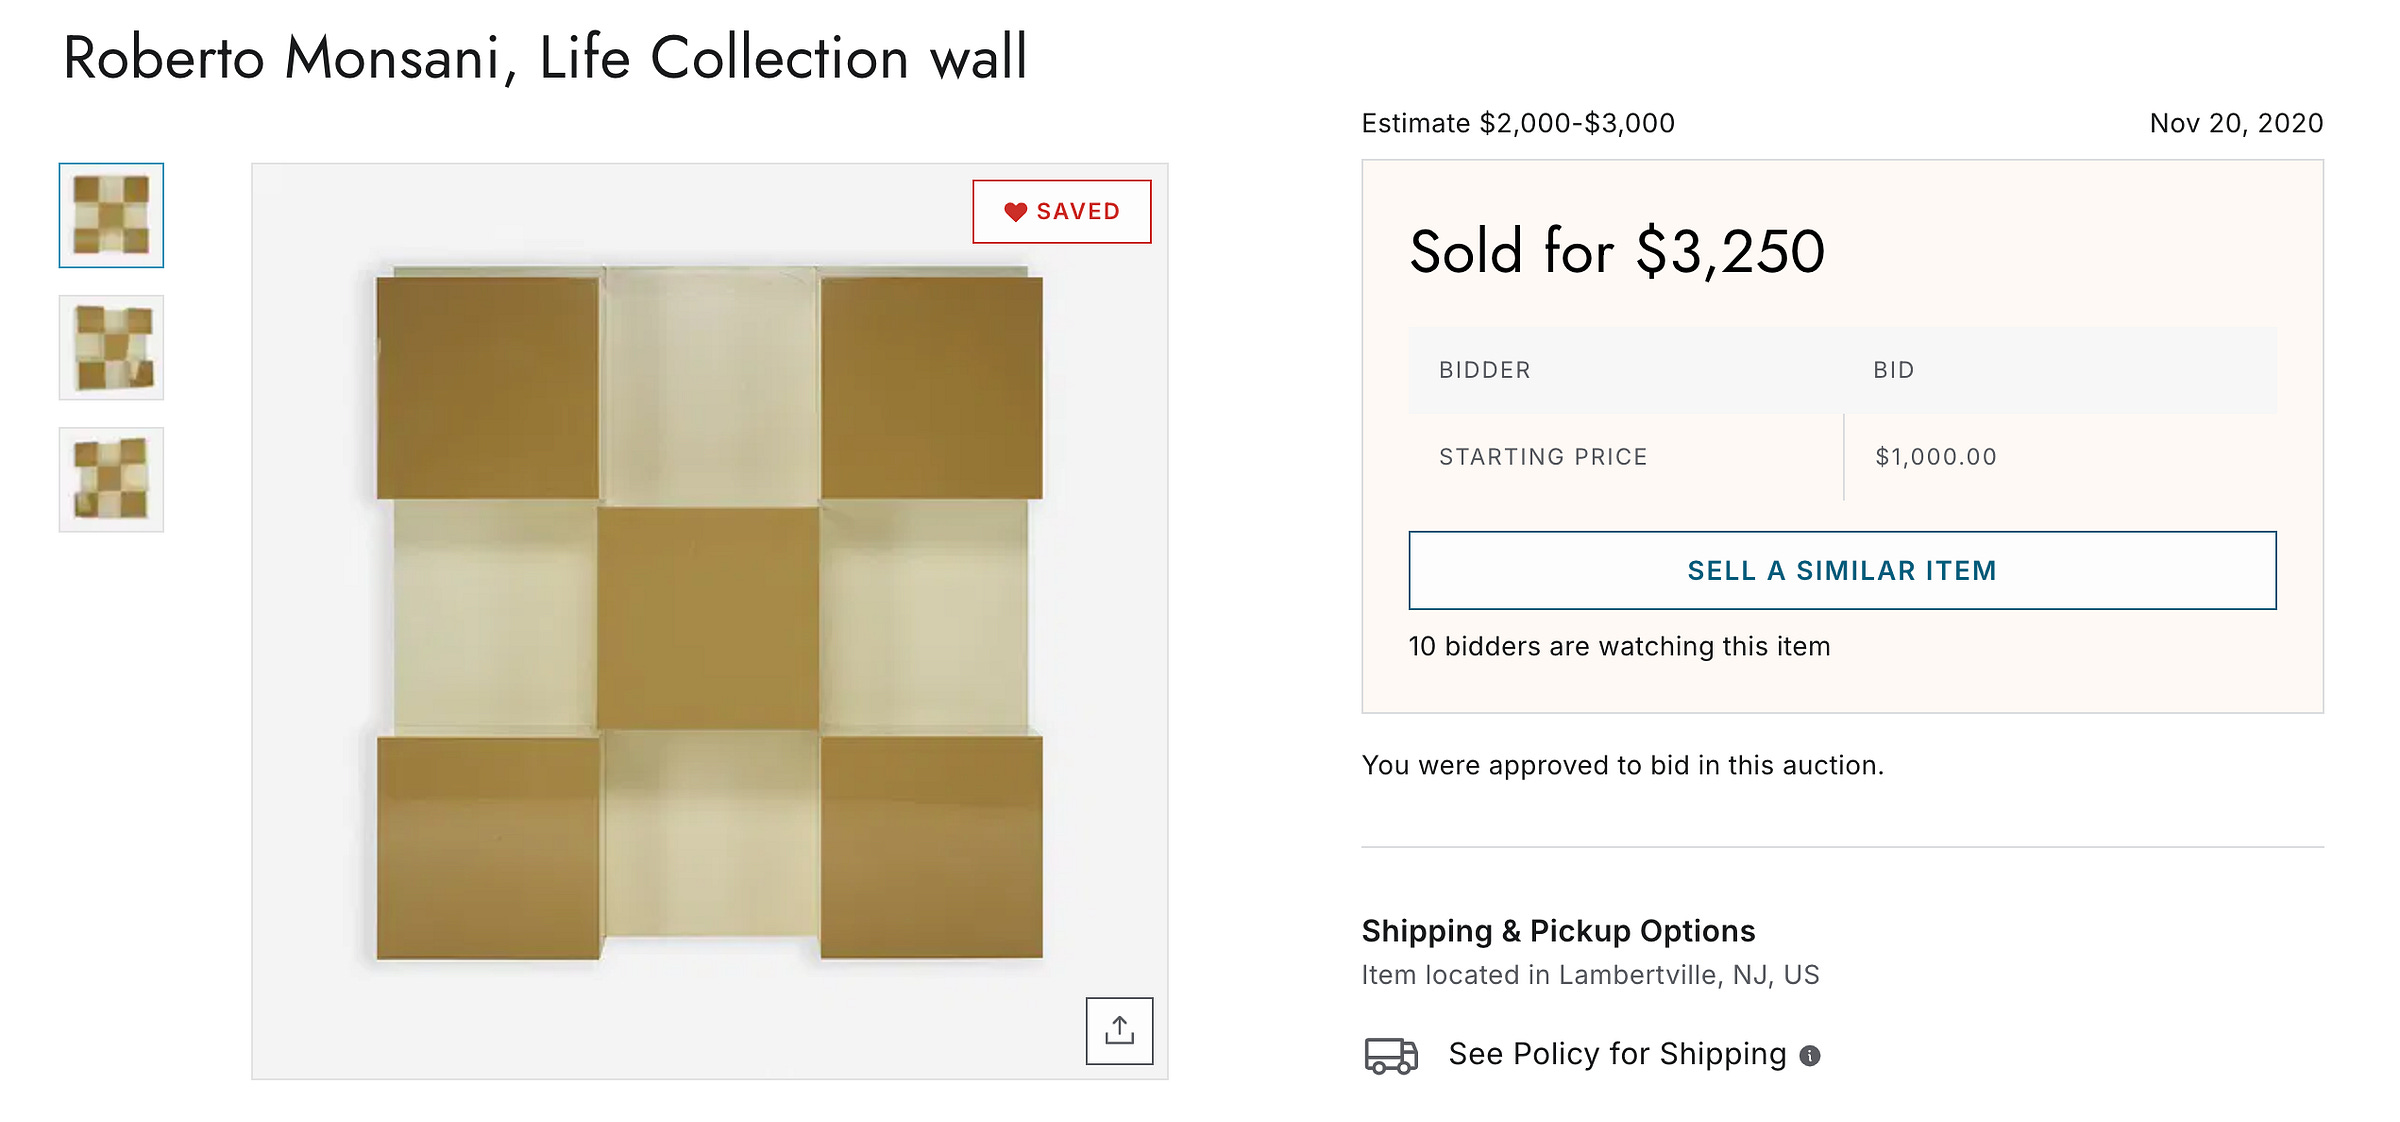The image size is (2400, 1122).
Task: Select the first product thumbnail
Action: coord(111,215)
